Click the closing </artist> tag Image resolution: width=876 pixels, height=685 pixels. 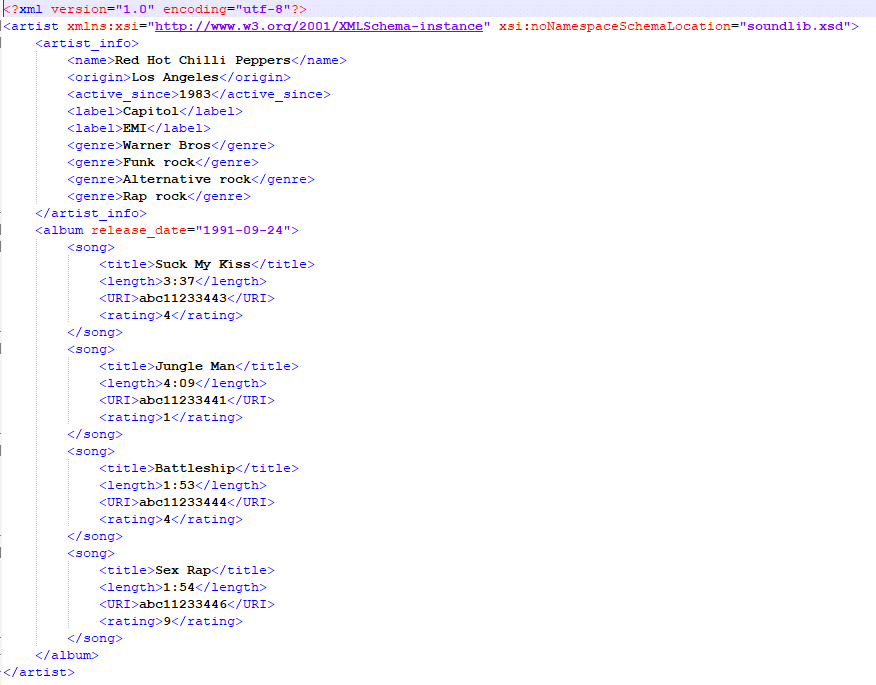(x=39, y=672)
